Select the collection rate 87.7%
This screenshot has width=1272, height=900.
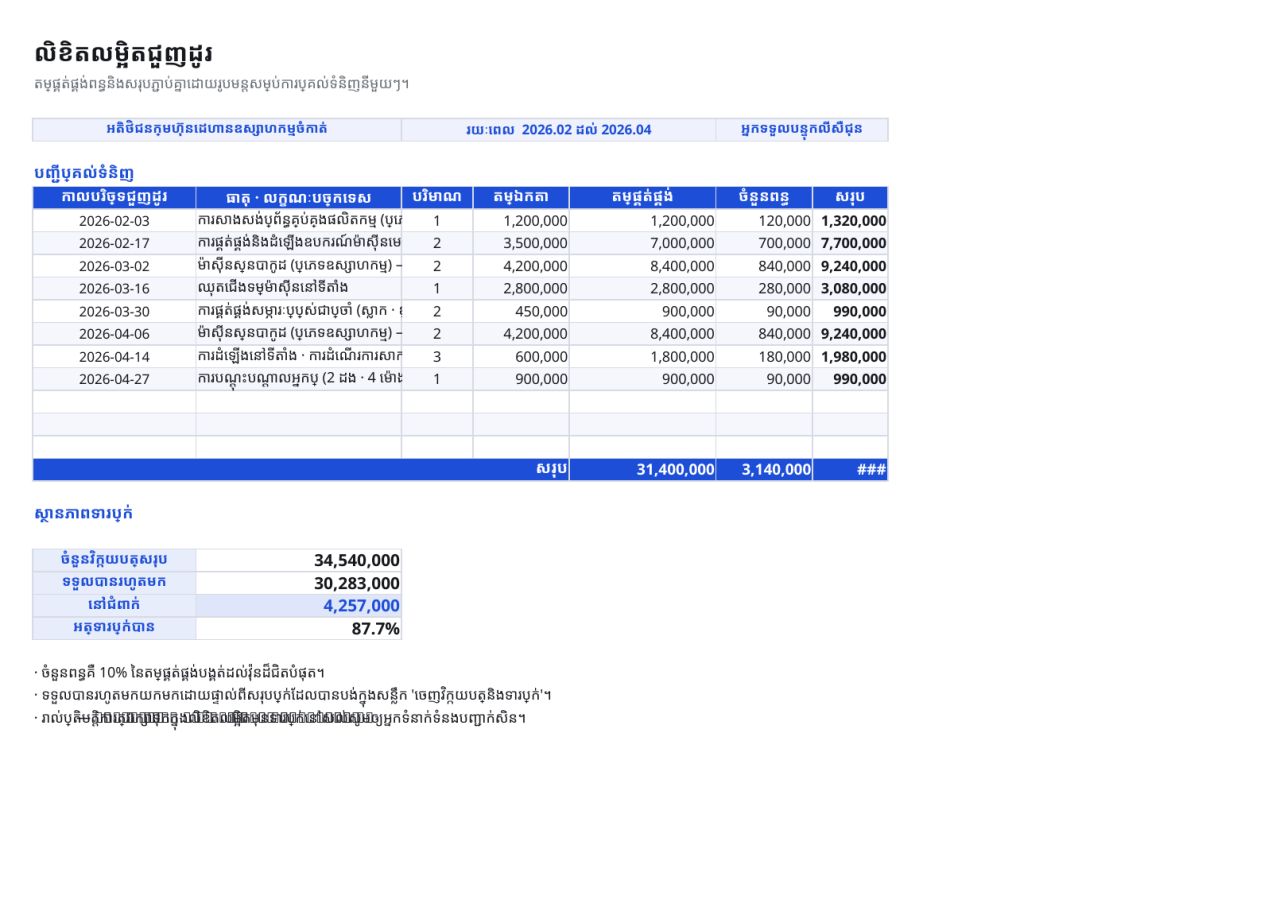(299, 628)
